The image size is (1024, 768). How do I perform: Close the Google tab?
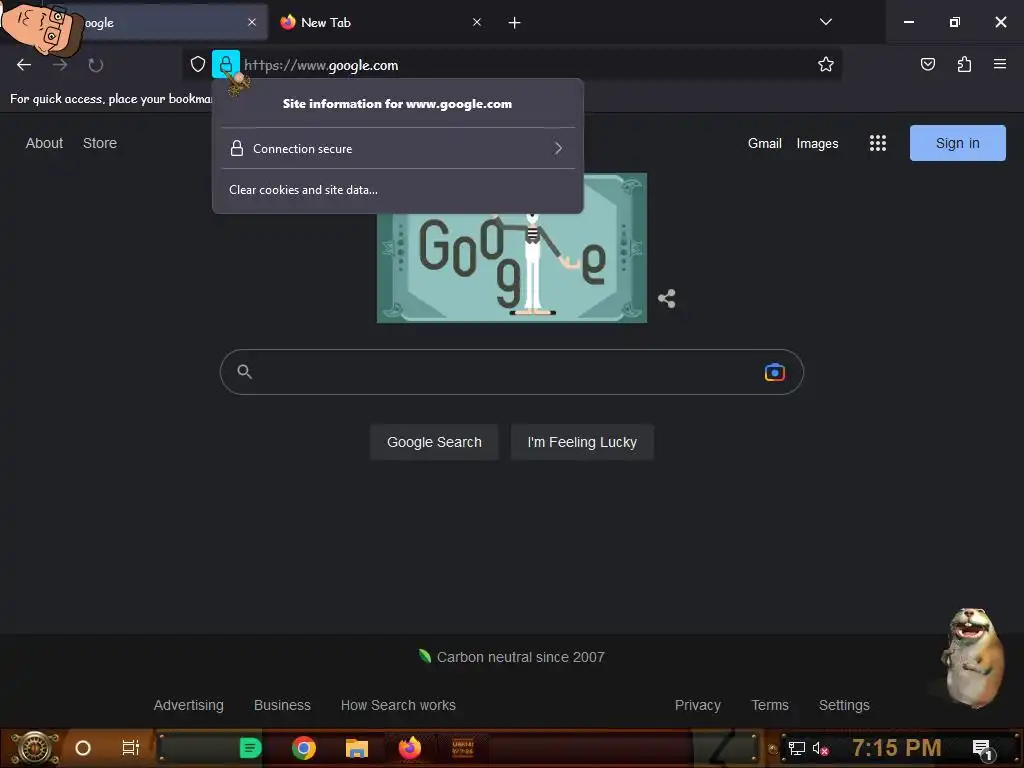[252, 22]
